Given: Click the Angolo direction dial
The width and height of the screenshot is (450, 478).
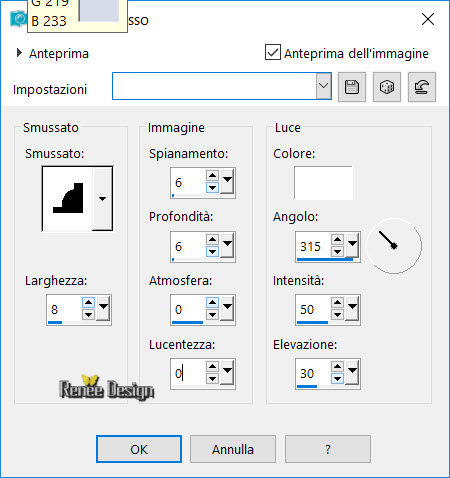Looking at the screenshot, I should click(x=394, y=246).
